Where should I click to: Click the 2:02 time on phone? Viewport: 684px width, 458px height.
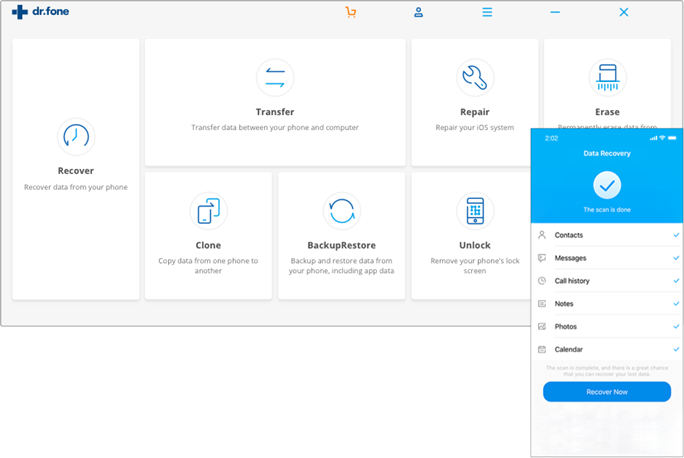tap(551, 138)
